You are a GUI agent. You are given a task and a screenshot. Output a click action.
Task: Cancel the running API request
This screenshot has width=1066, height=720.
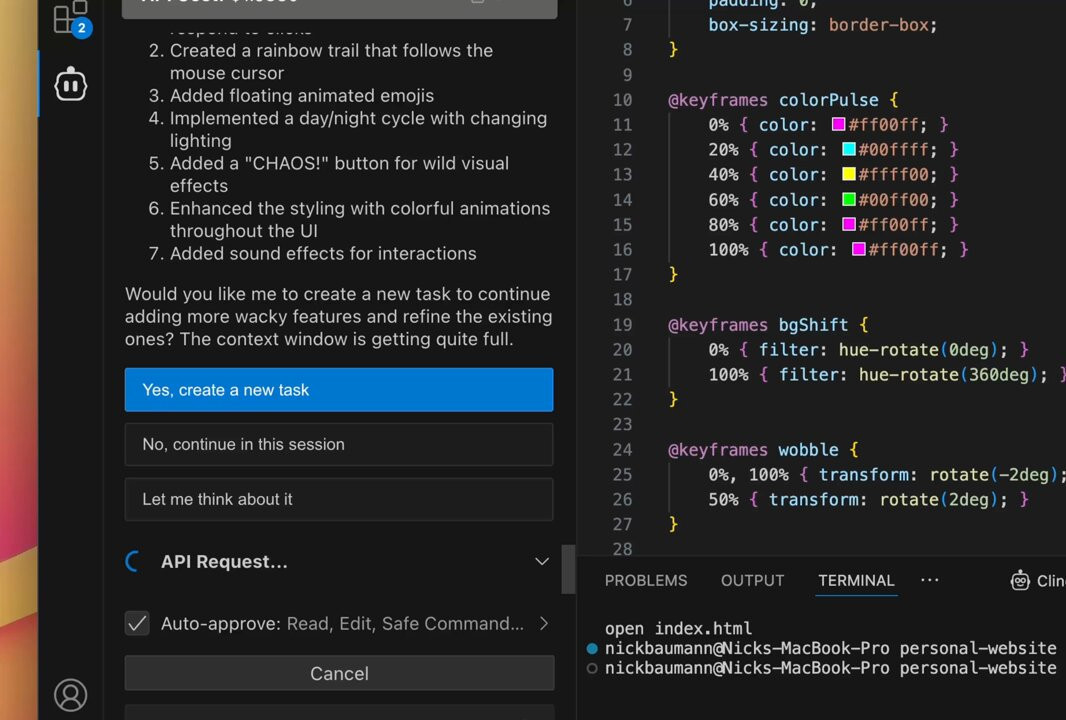339,673
